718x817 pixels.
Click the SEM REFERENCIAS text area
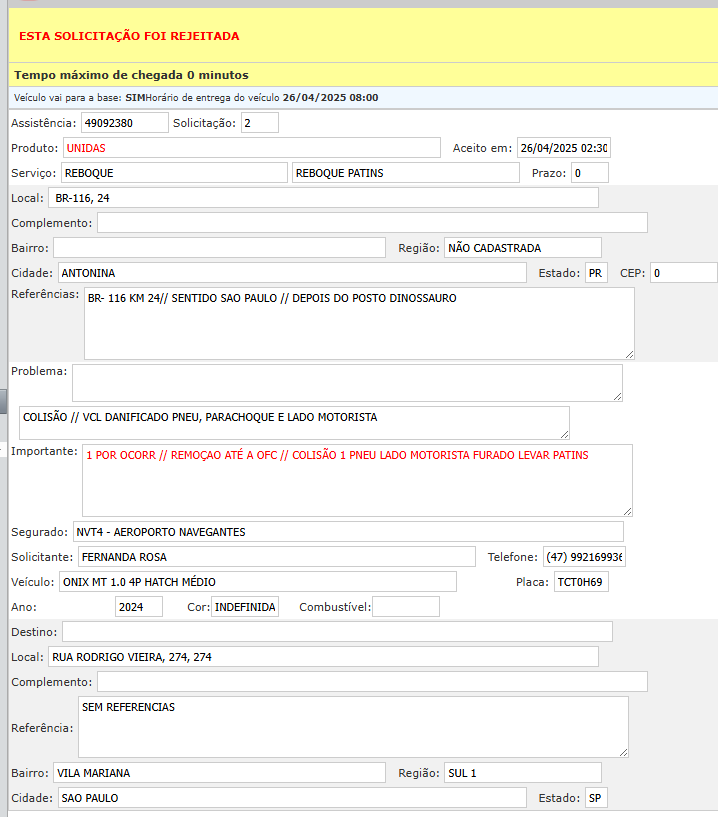(353, 727)
